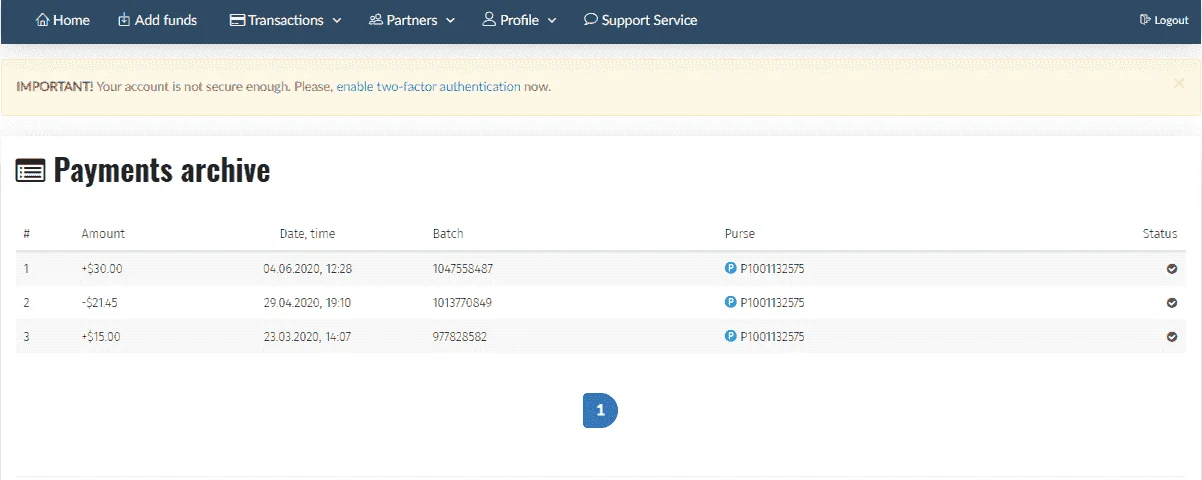Click the Date, time column header
Screen dimensions: 1202x480
coord(308,234)
